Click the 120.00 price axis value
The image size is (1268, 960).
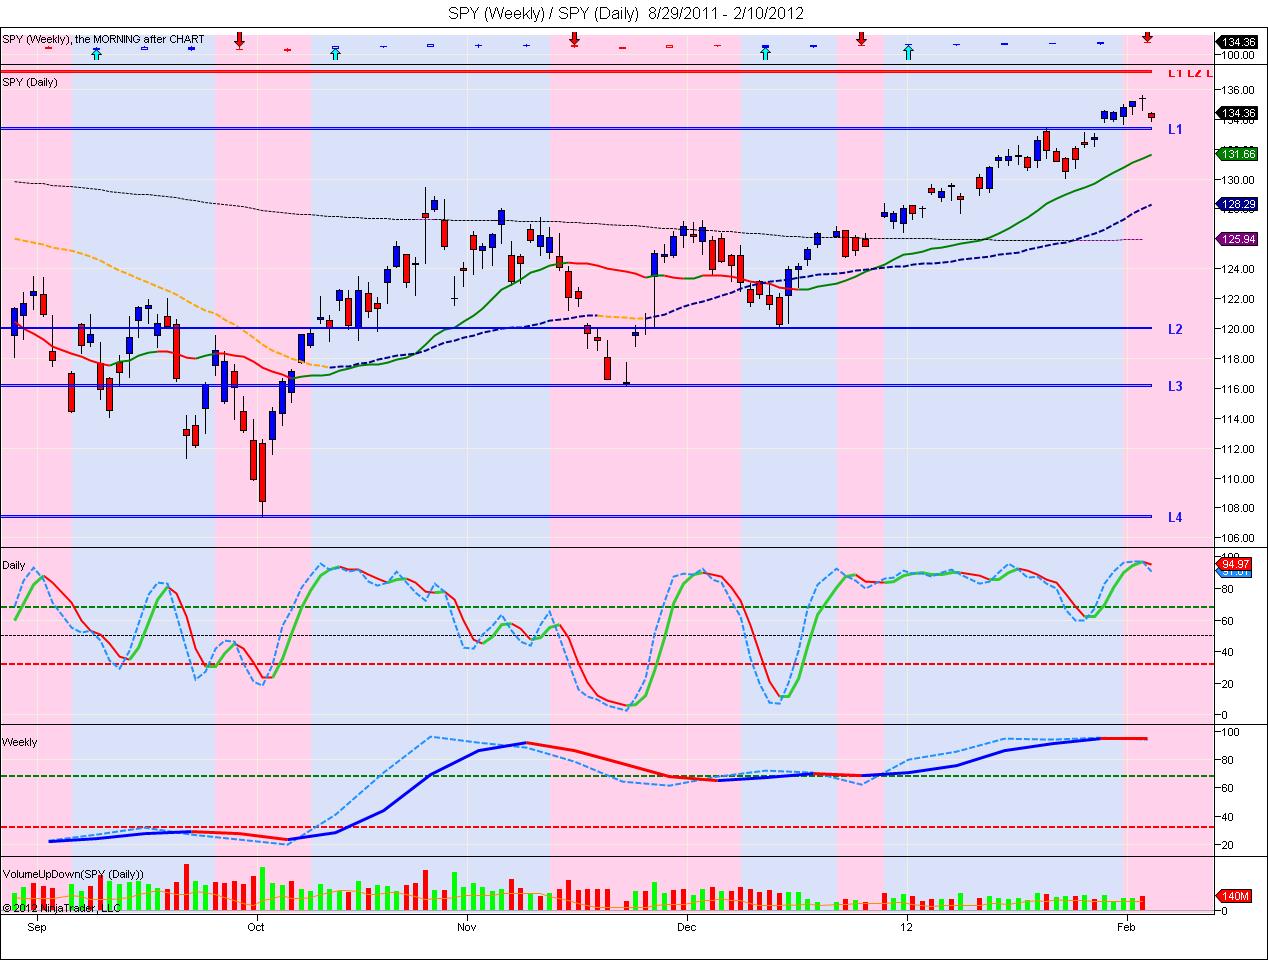click(x=1238, y=329)
